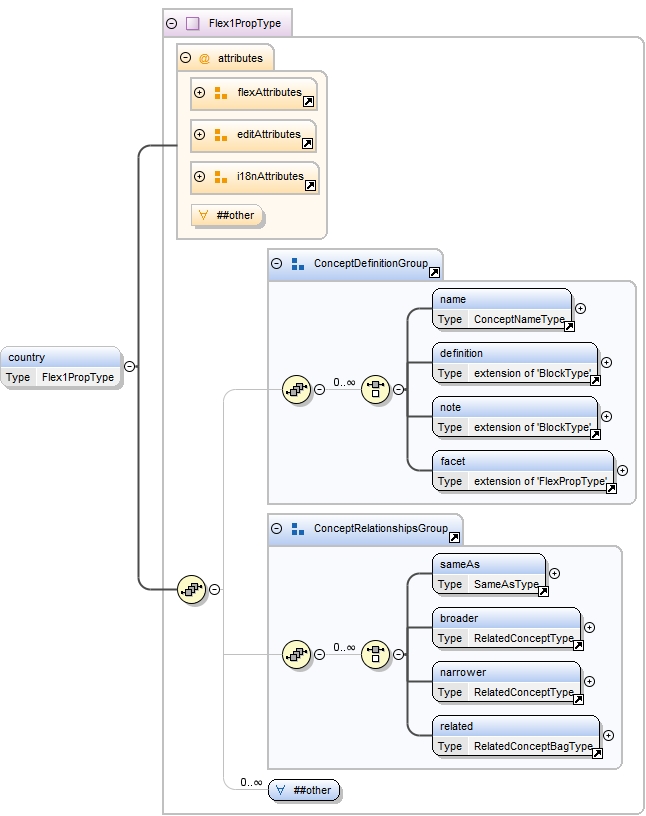
Task: Click the ##other wildcard at the bottom
Action: 304,790
